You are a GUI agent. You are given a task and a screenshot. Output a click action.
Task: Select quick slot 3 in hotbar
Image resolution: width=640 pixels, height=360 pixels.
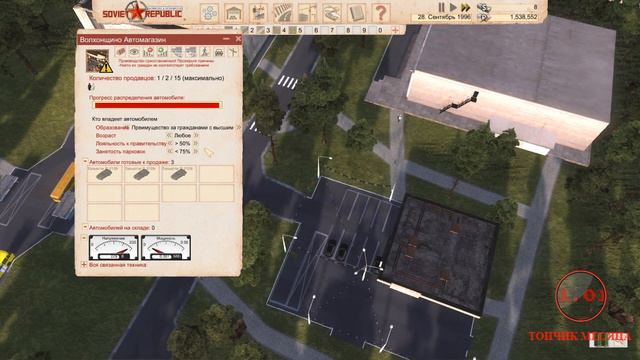tap(264, 30)
